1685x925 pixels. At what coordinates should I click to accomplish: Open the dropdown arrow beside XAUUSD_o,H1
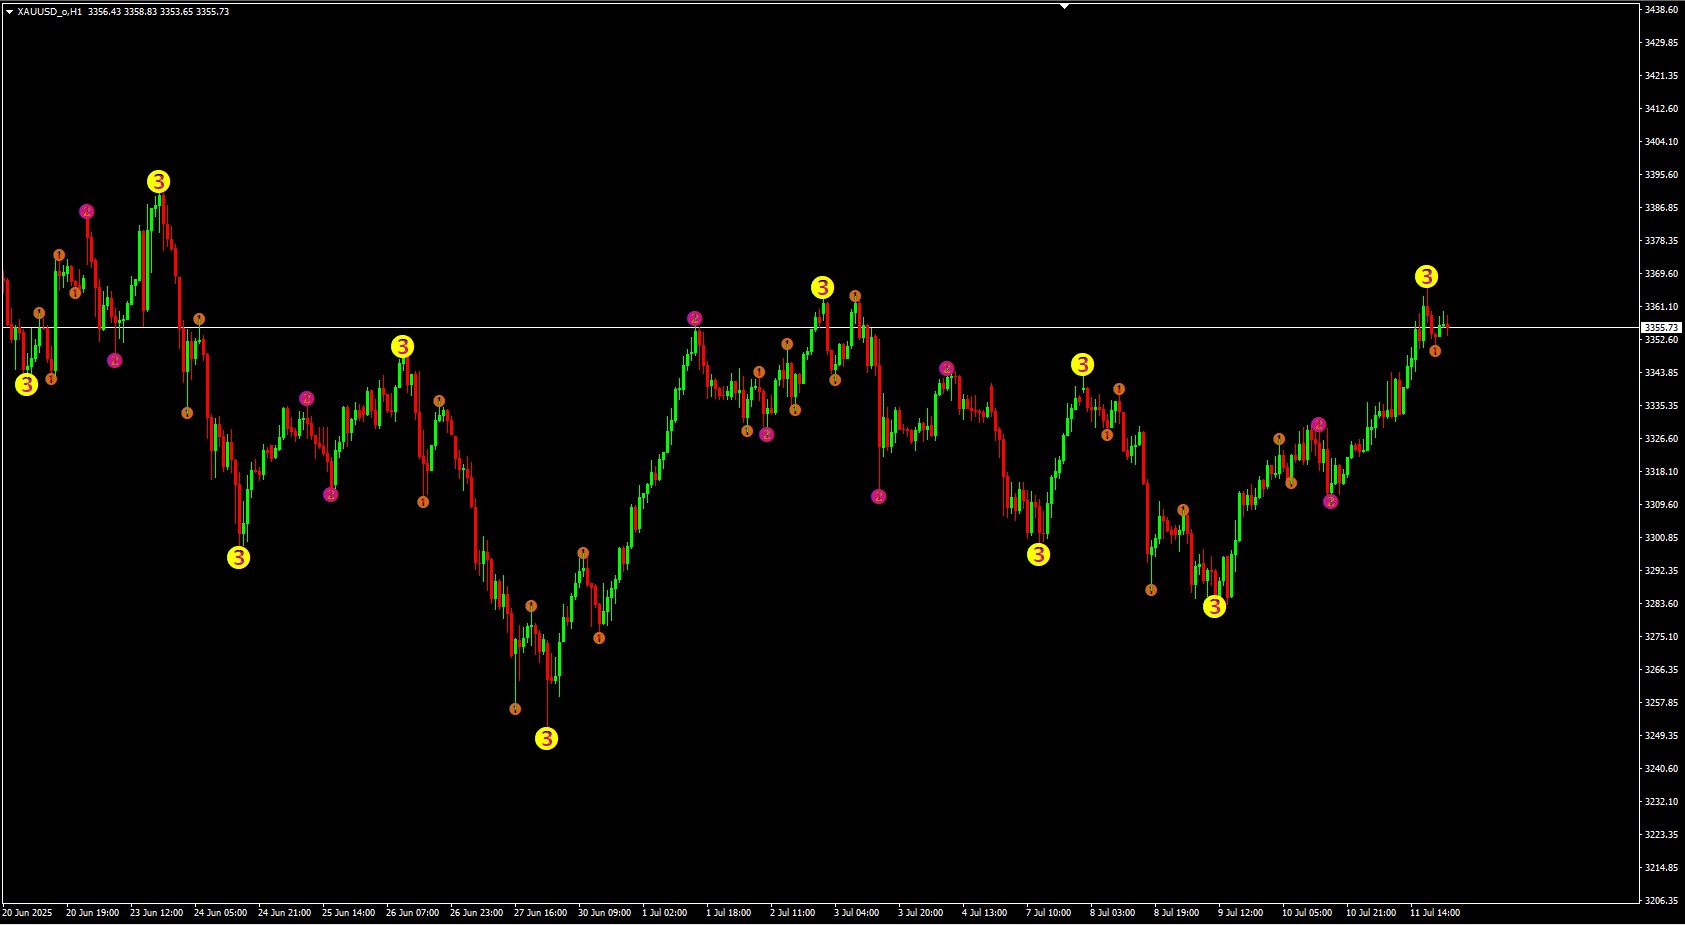click(9, 12)
